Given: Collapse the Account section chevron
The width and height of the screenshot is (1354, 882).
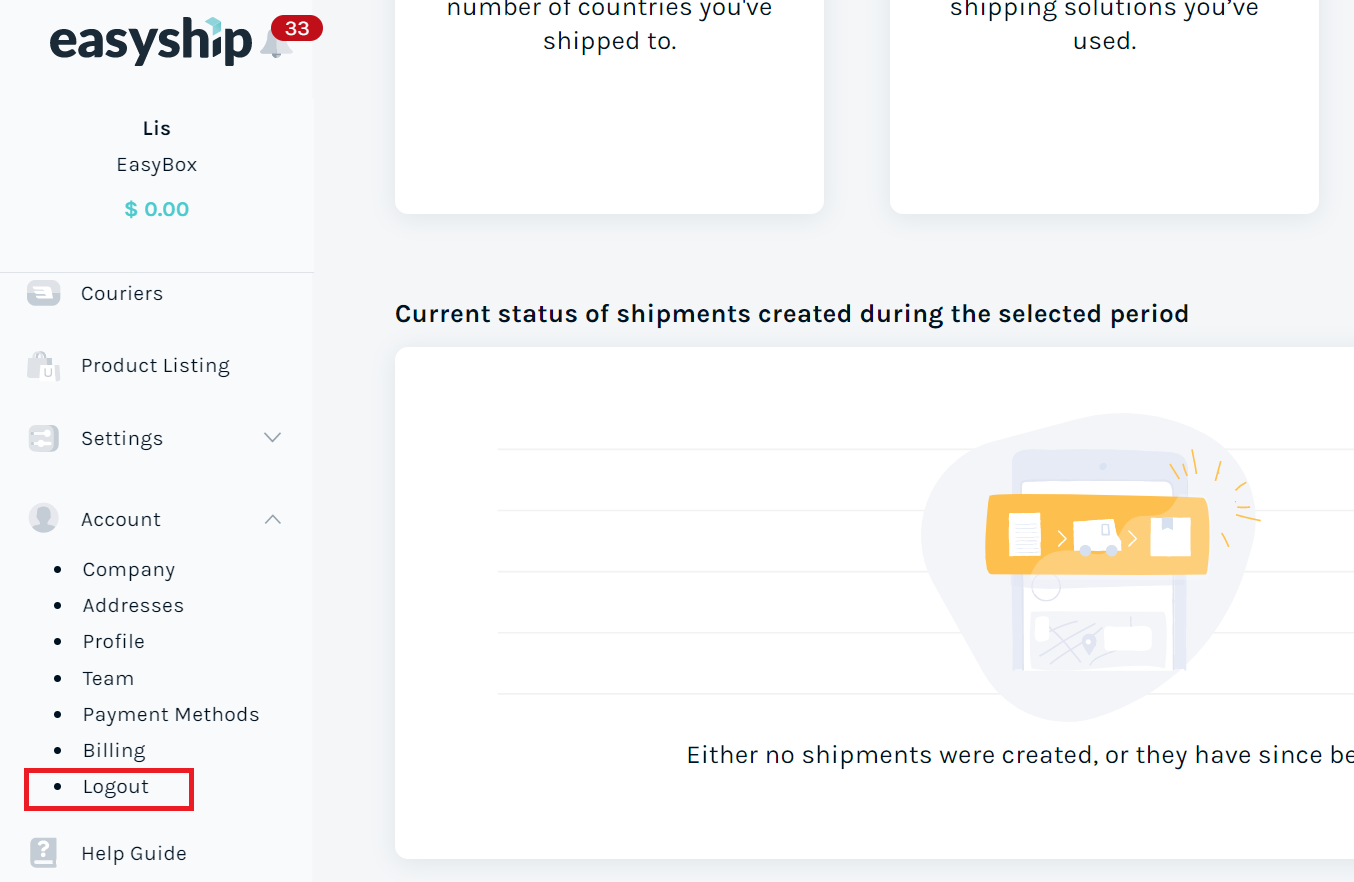Looking at the screenshot, I should pyautogui.click(x=272, y=519).
